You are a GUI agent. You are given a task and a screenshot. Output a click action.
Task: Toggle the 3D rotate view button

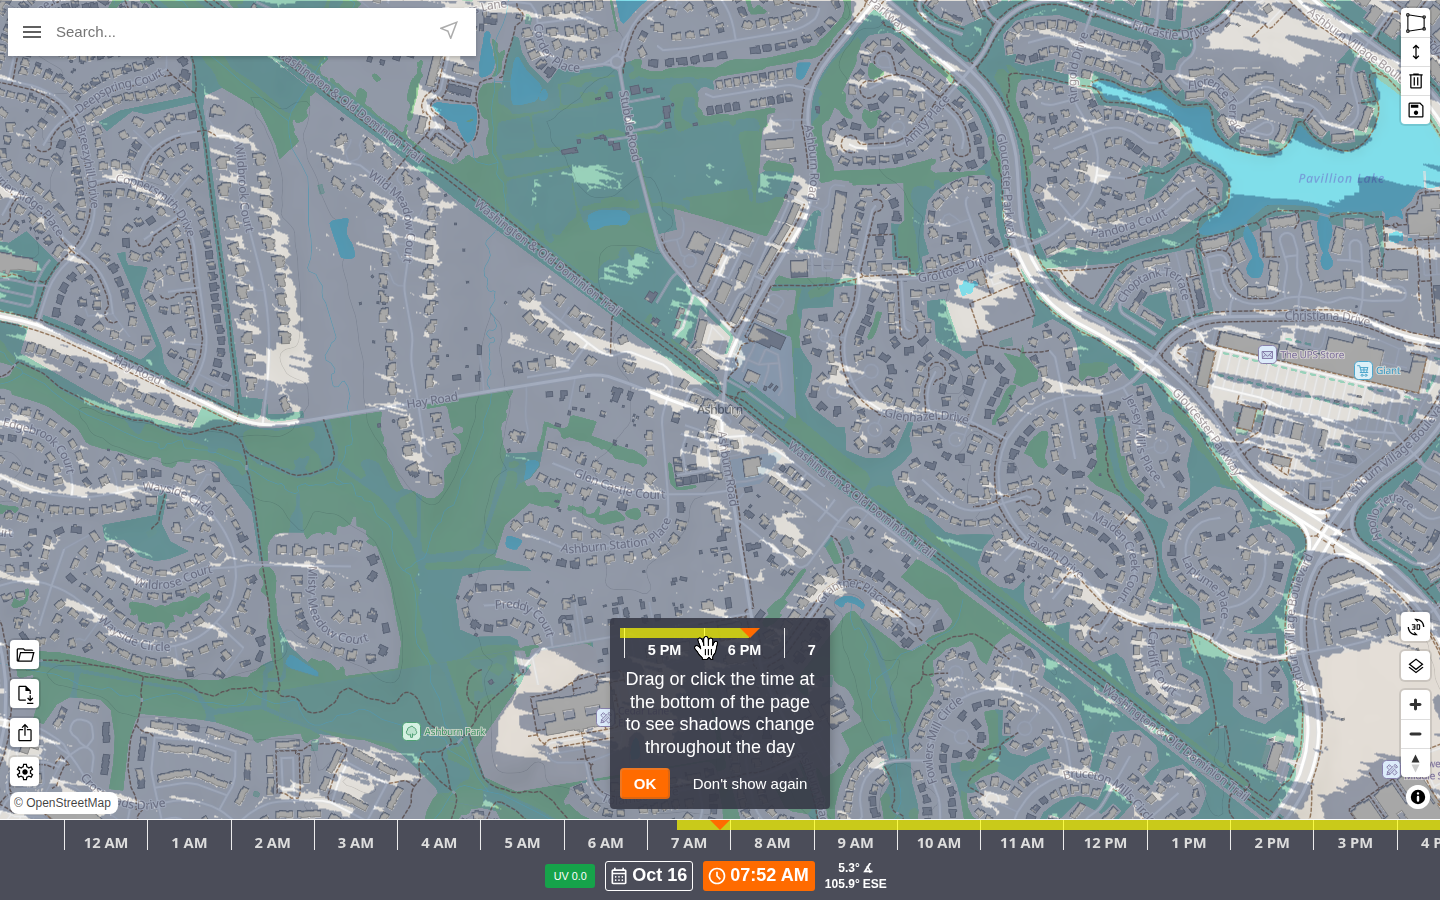[x=1415, y=627]
